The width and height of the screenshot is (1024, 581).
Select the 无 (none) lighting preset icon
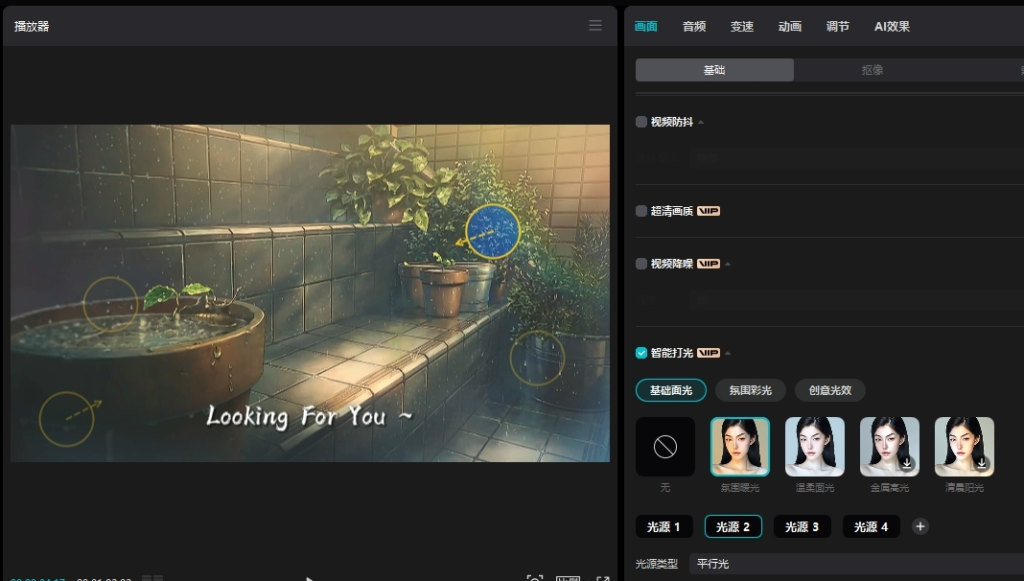[665, 447]
